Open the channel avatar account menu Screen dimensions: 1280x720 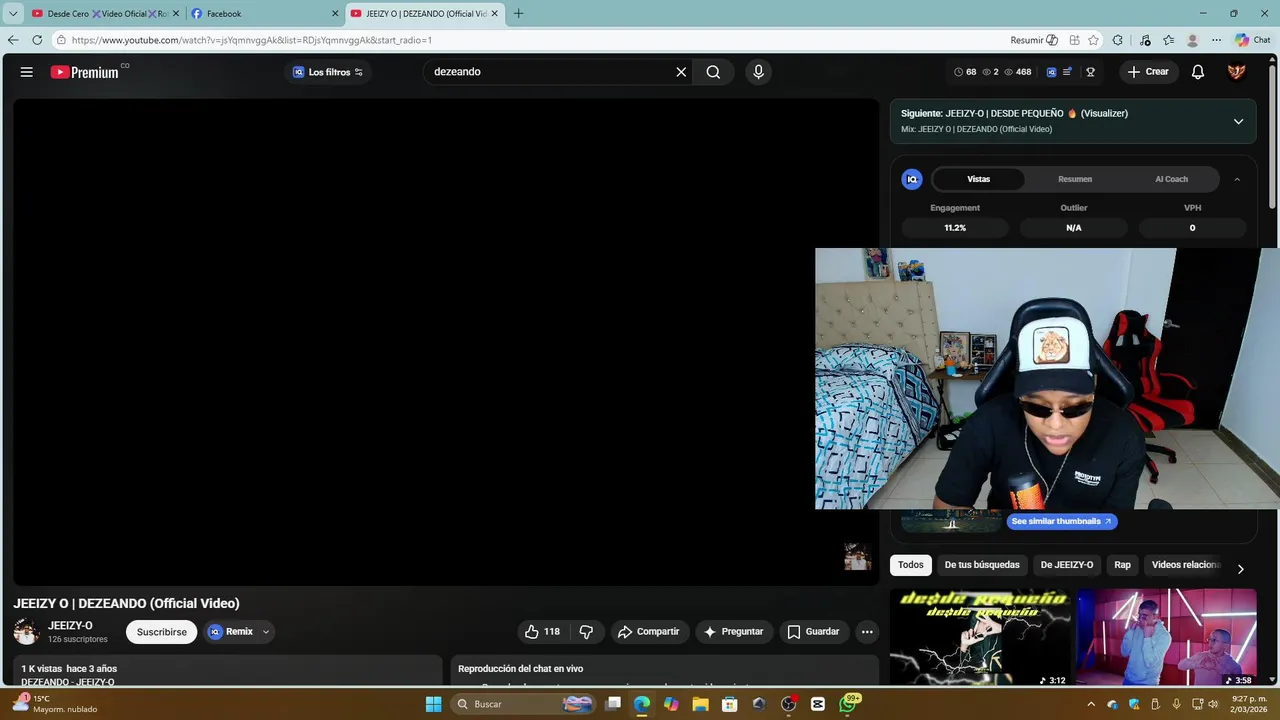pyautogui.click(x=1237, y=72)
